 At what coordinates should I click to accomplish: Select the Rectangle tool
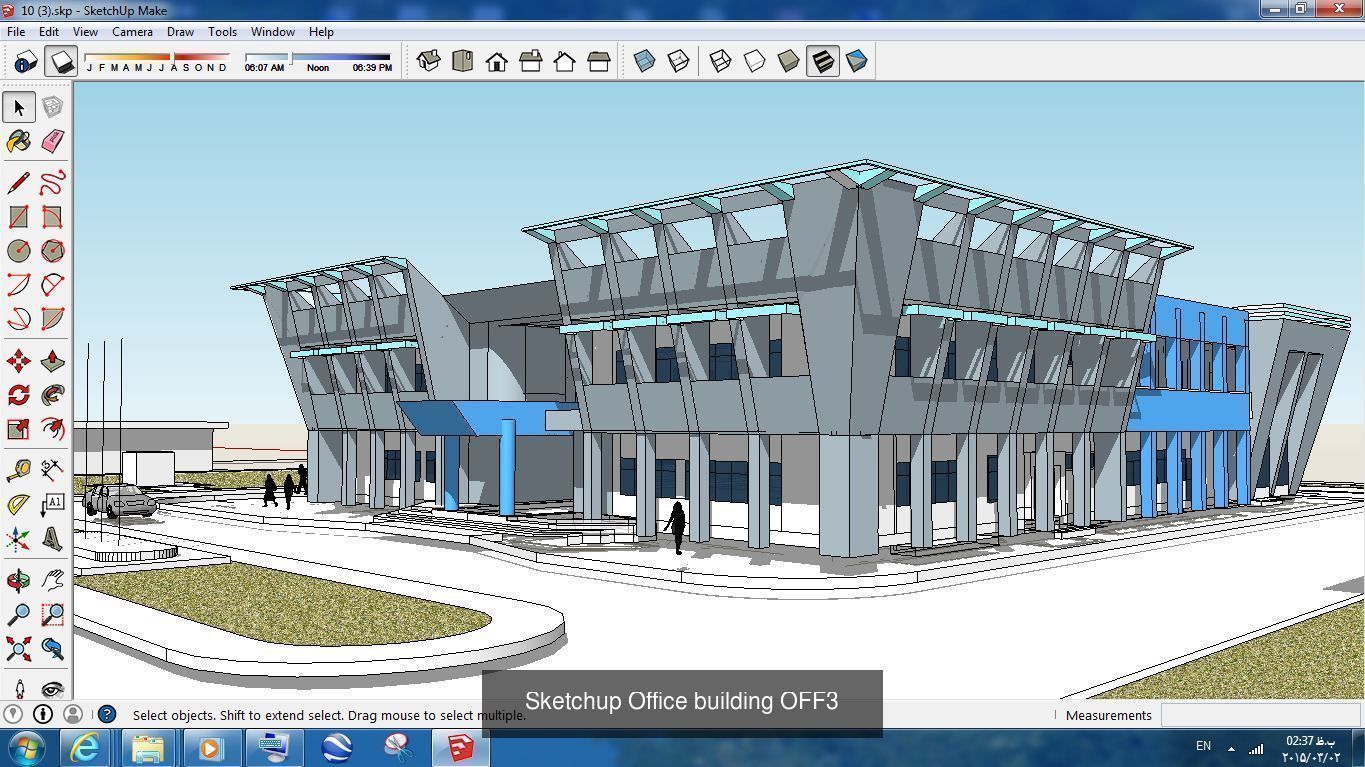[x=18, y=217]
